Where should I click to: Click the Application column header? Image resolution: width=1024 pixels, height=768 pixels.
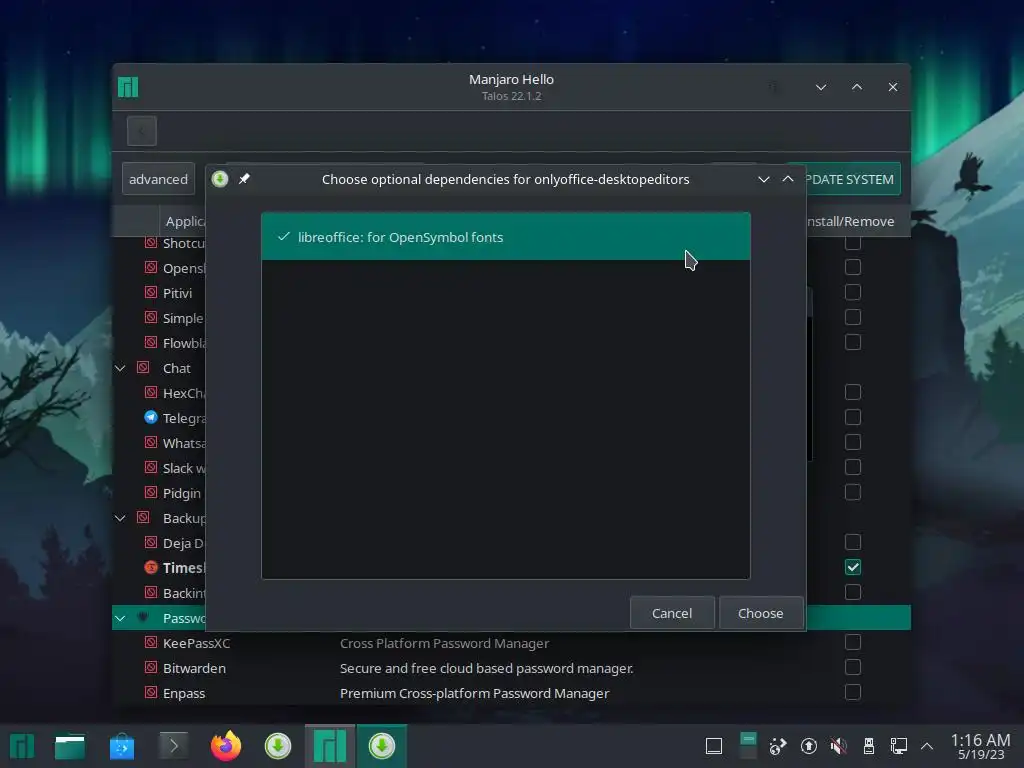click(185, 221)
